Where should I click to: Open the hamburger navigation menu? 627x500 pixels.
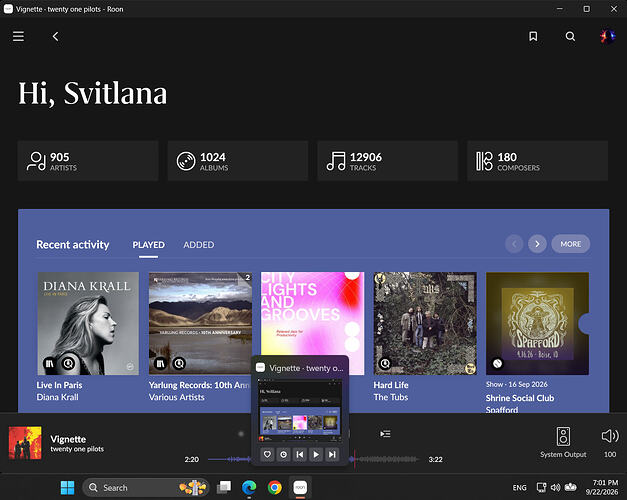pos(18,36)
